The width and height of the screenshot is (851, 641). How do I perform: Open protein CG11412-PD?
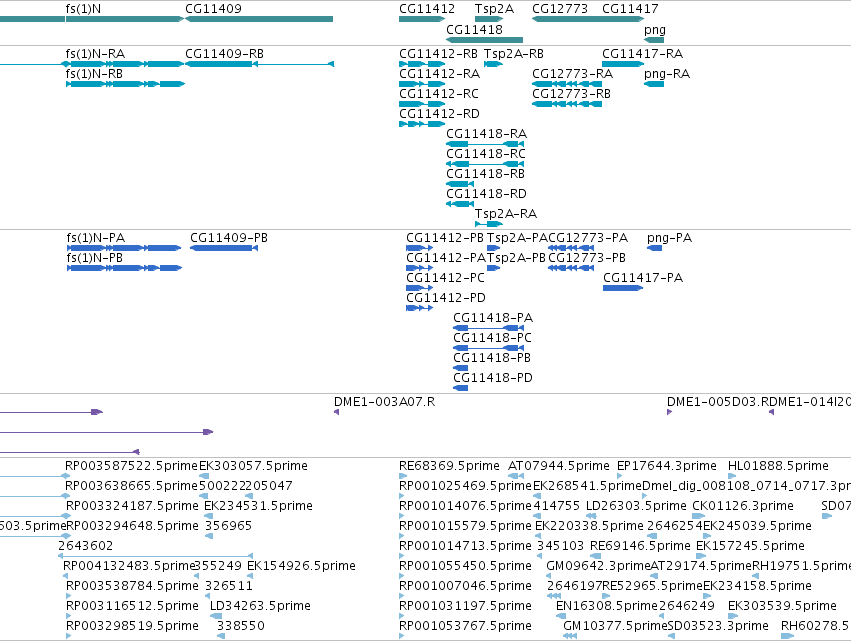coord(420,308)
